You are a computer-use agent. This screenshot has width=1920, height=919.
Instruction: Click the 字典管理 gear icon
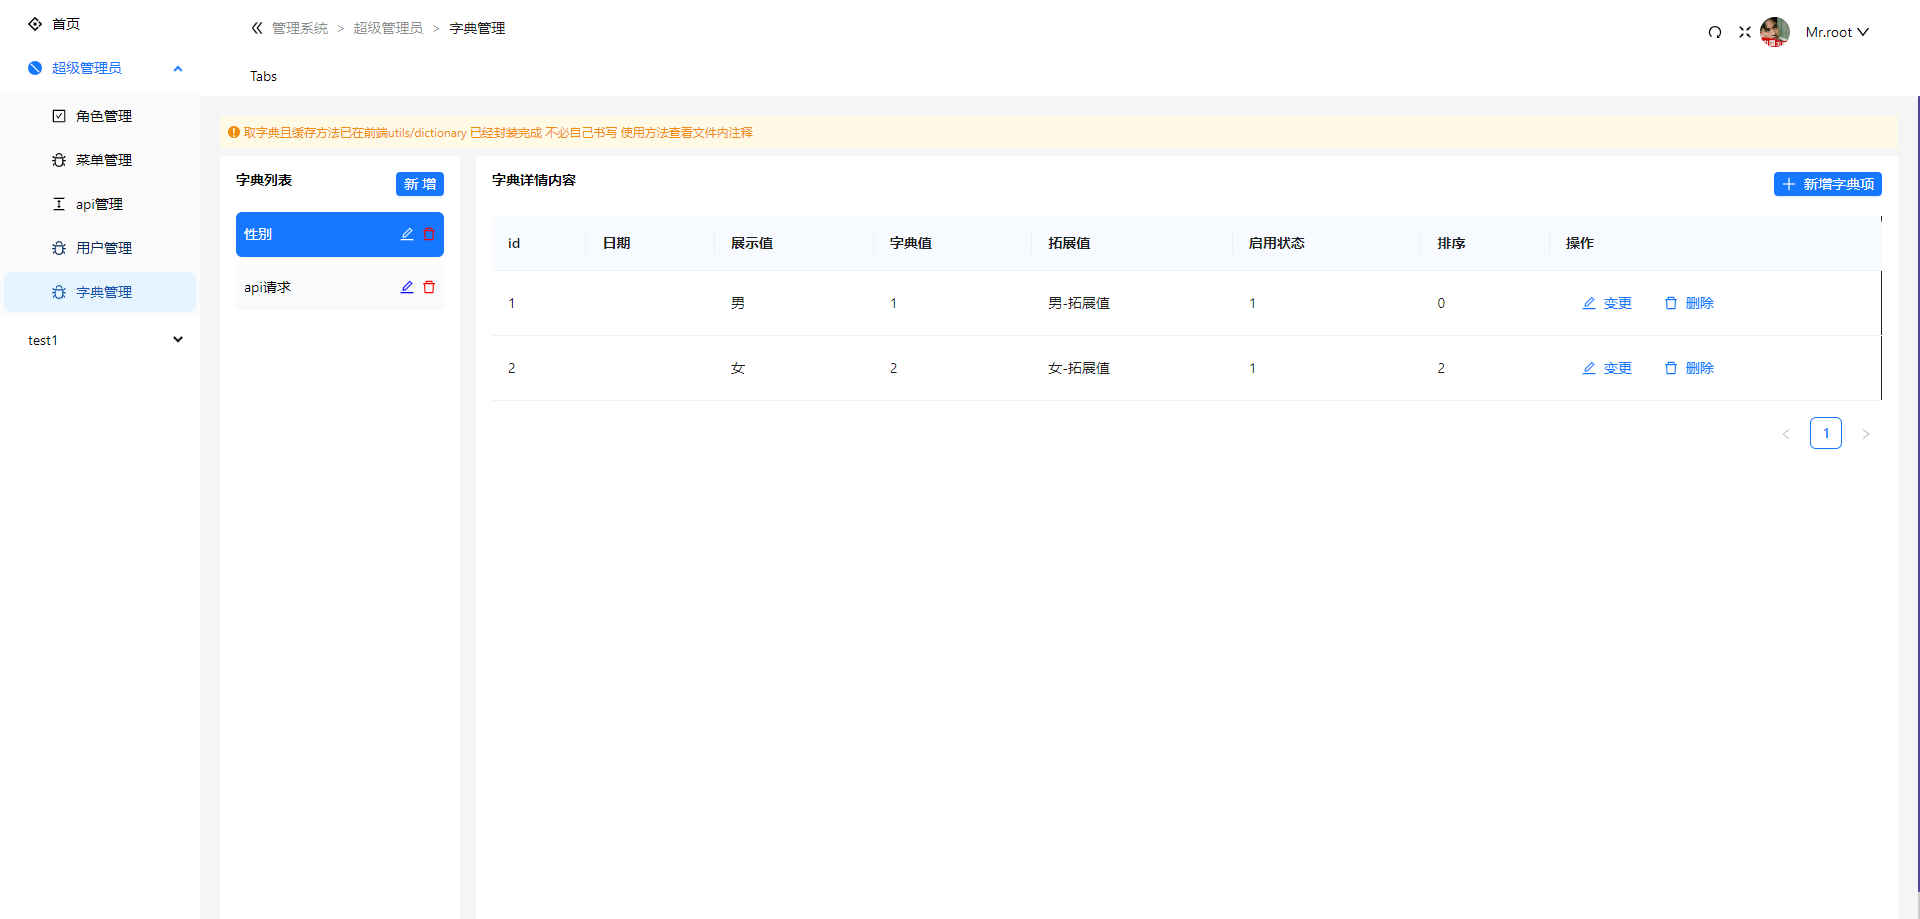(x=59, y=292)
